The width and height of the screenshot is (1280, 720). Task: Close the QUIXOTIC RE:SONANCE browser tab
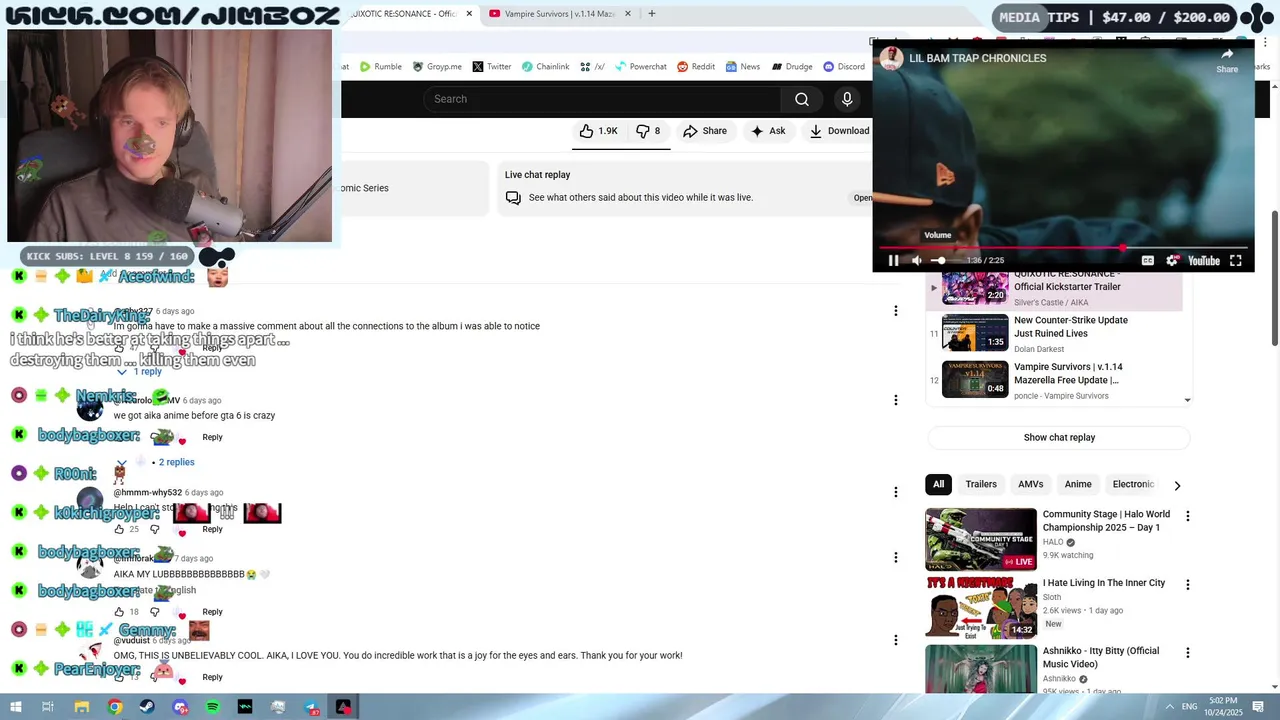click(469, 14)
